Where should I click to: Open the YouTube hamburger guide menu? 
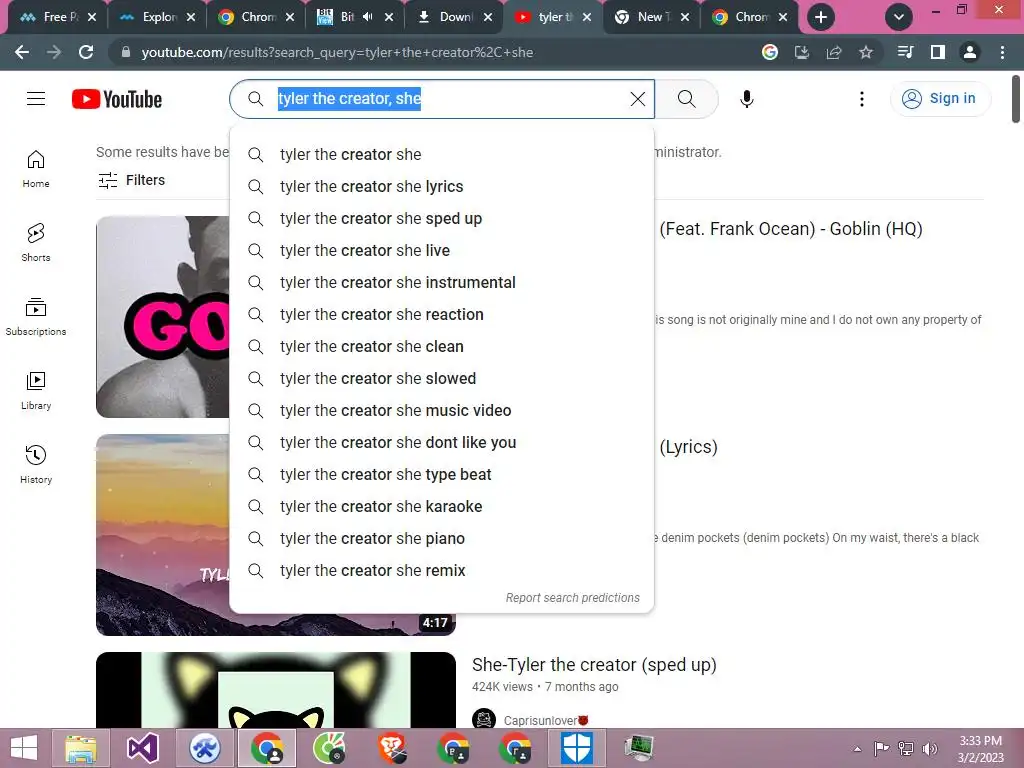[36, 99]
